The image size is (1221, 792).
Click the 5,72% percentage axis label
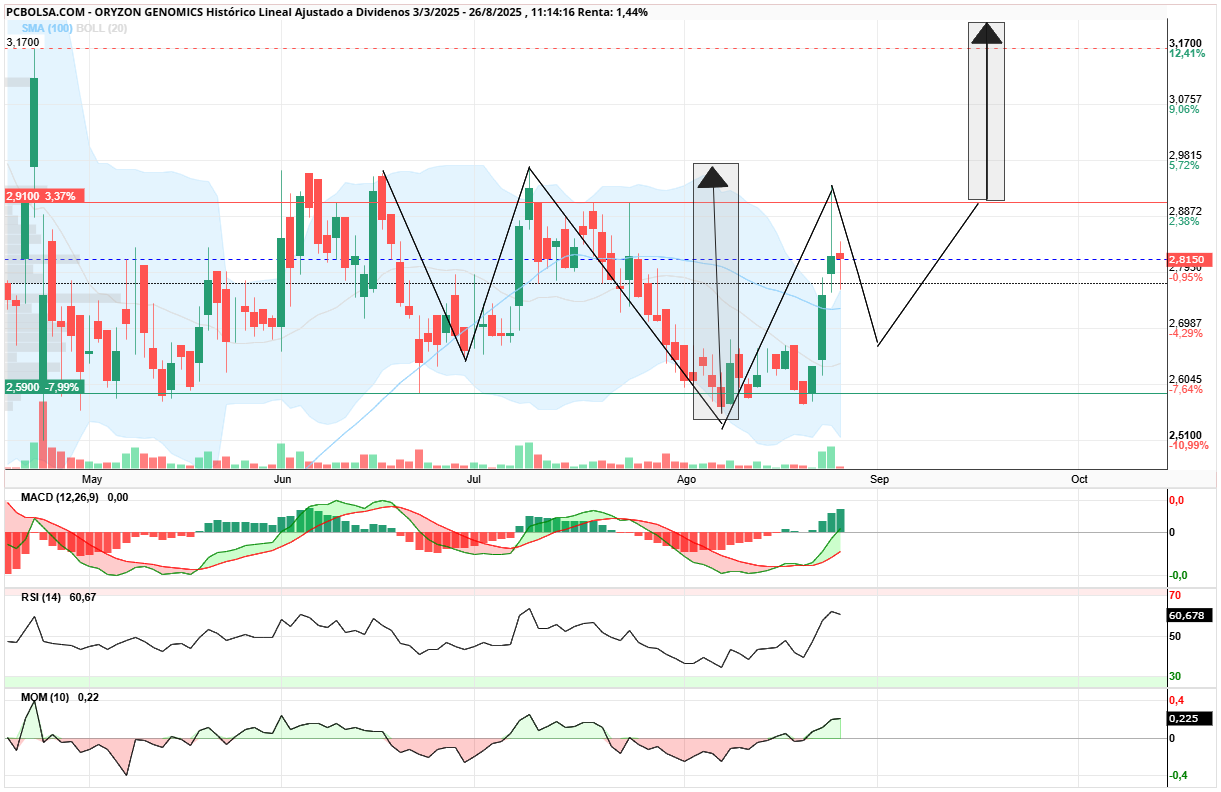1183,165
